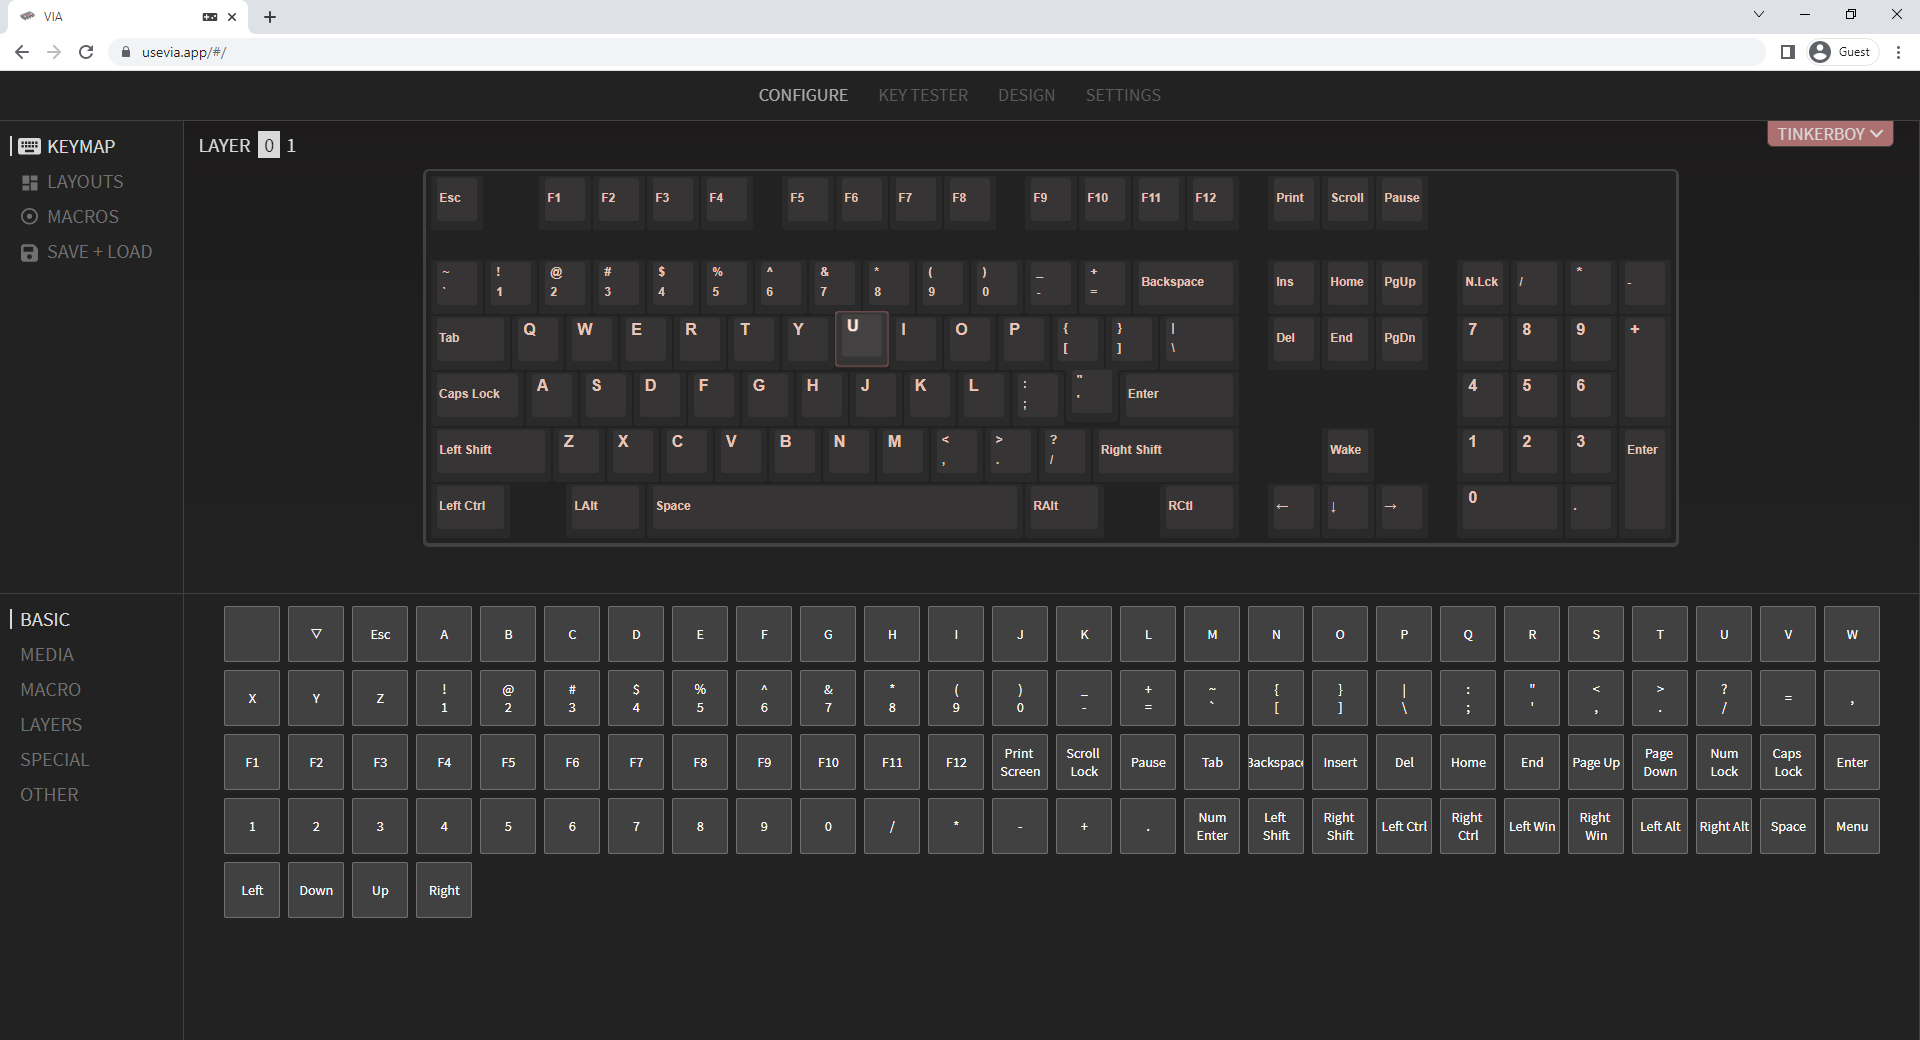Assign the Scroll Lock keycode
This screenshot has height=1040, width=1920.
[x=1084, y=762]
